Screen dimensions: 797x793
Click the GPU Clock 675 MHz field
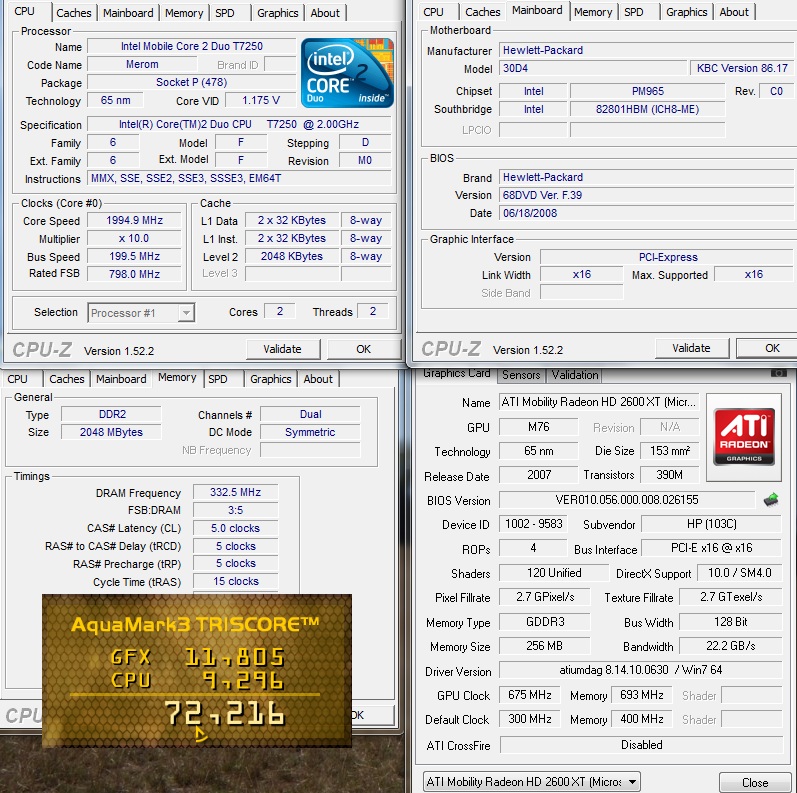click(529, 694)
